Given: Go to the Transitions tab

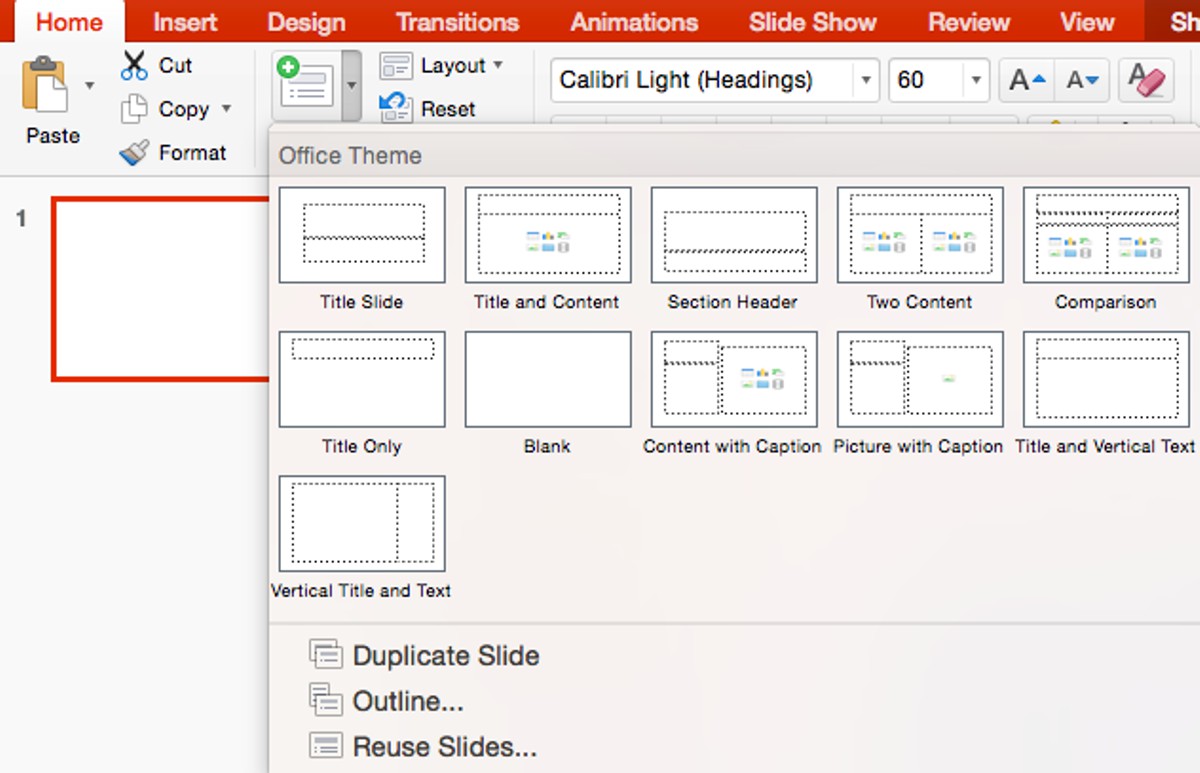Looking at the screenshot, I should [x=457, y=22].
